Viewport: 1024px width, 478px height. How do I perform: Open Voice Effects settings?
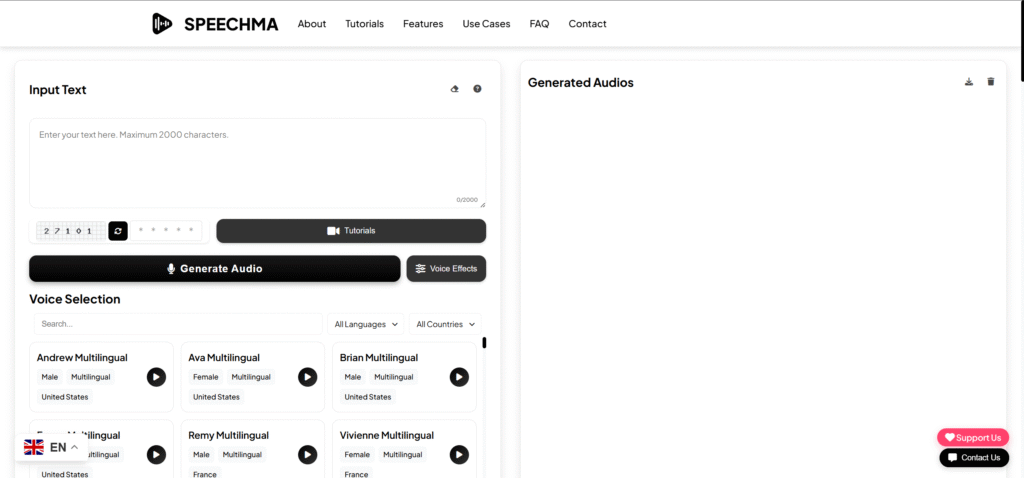[x=446, y=268]
